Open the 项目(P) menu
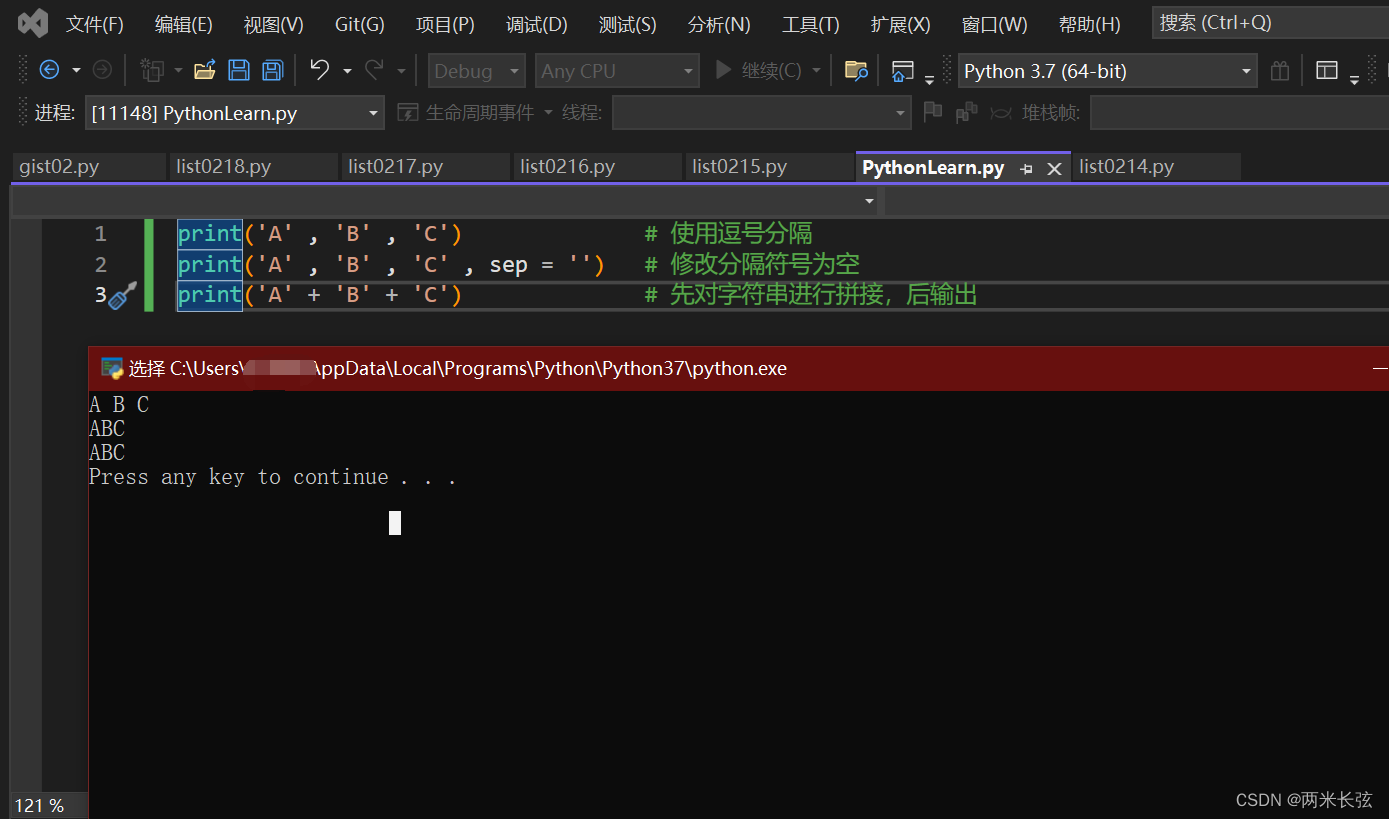This screenshot has width=1389, height=819. pos(445,24)
